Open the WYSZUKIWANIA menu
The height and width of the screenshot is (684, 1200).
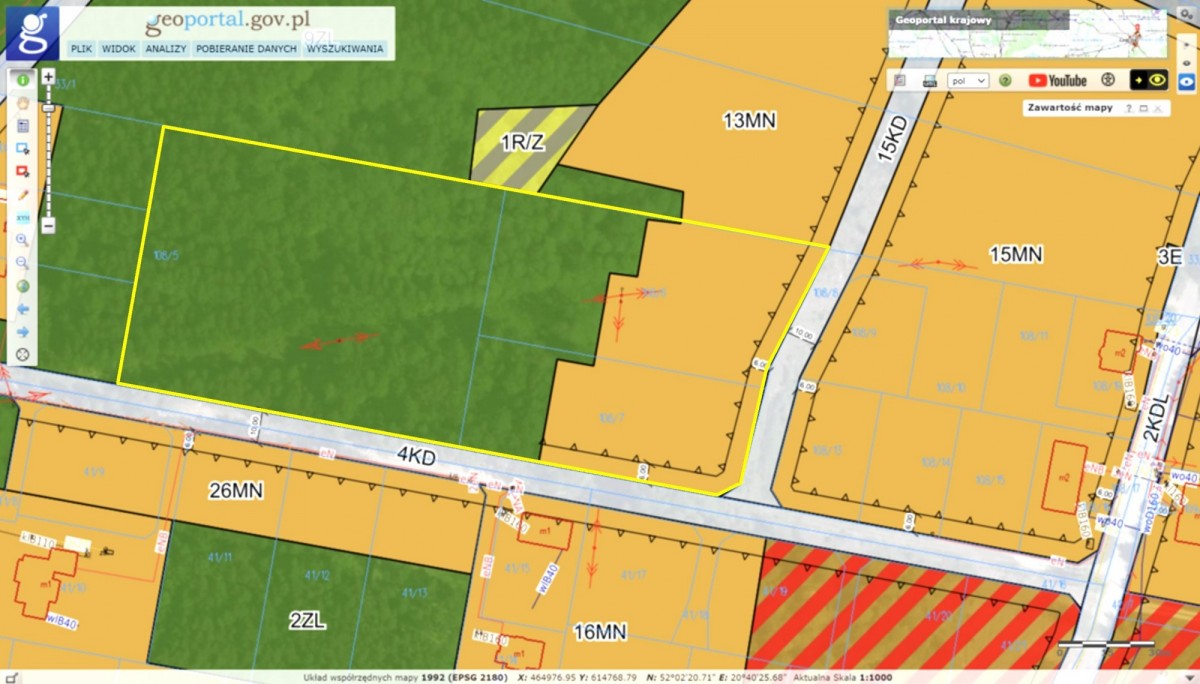(x=345, y=48)
